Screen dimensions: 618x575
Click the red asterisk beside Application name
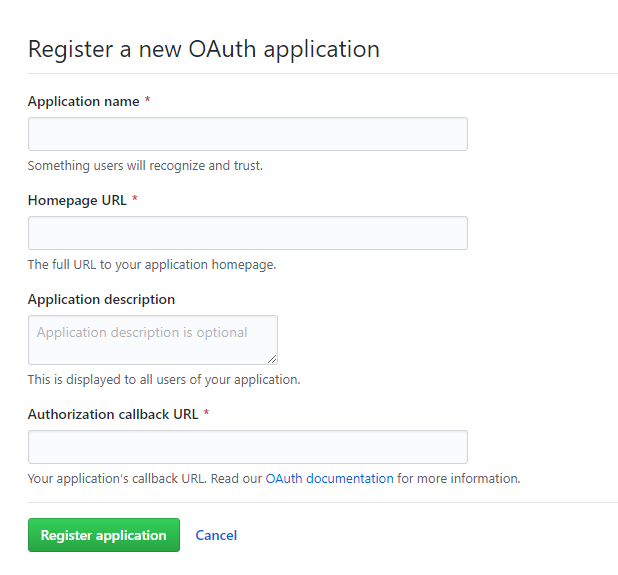[x=148, y=102]
